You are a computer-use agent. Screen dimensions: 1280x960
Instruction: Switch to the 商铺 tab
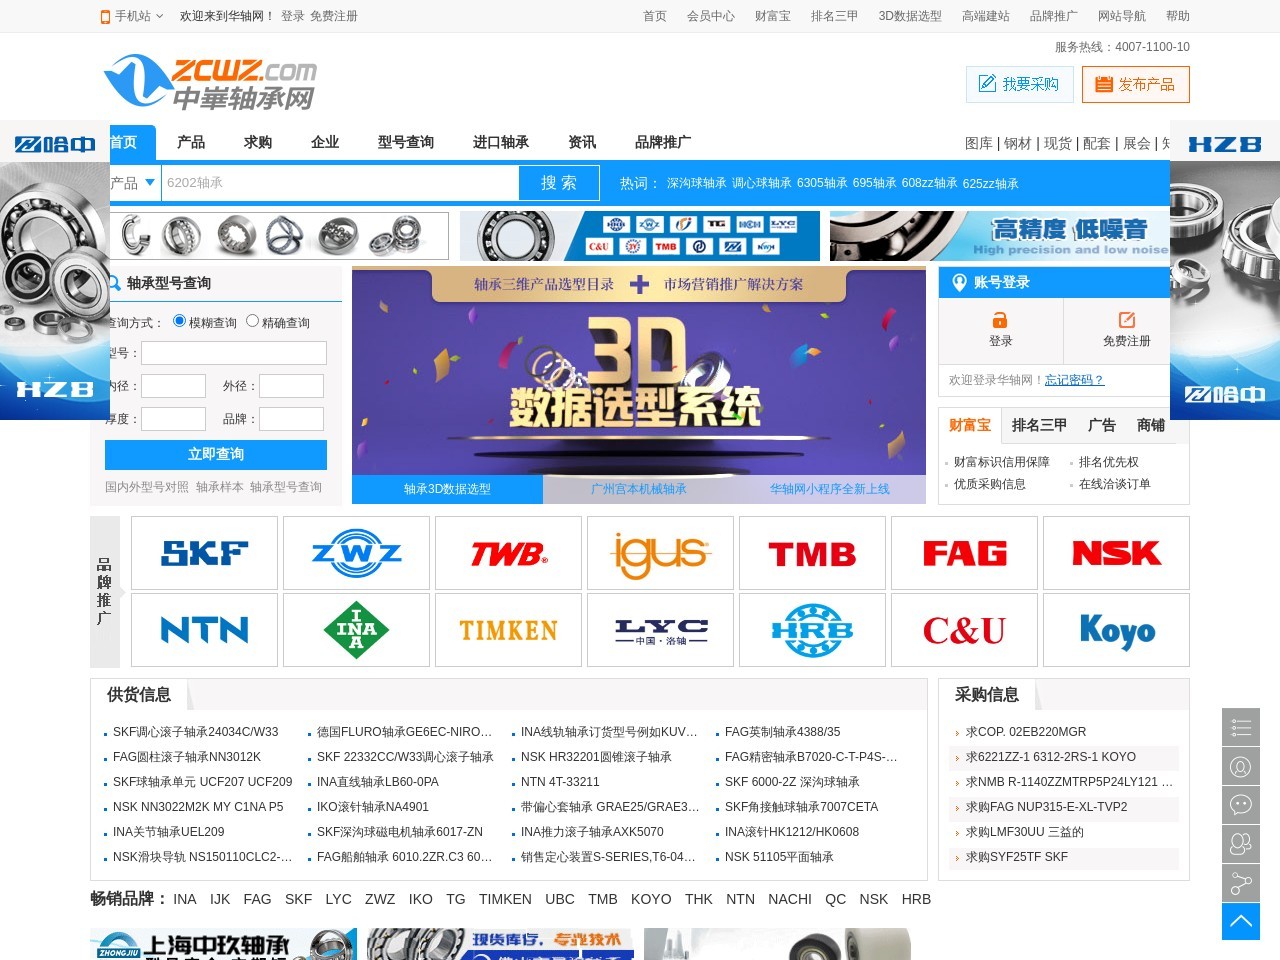[x=1151, y=425]
